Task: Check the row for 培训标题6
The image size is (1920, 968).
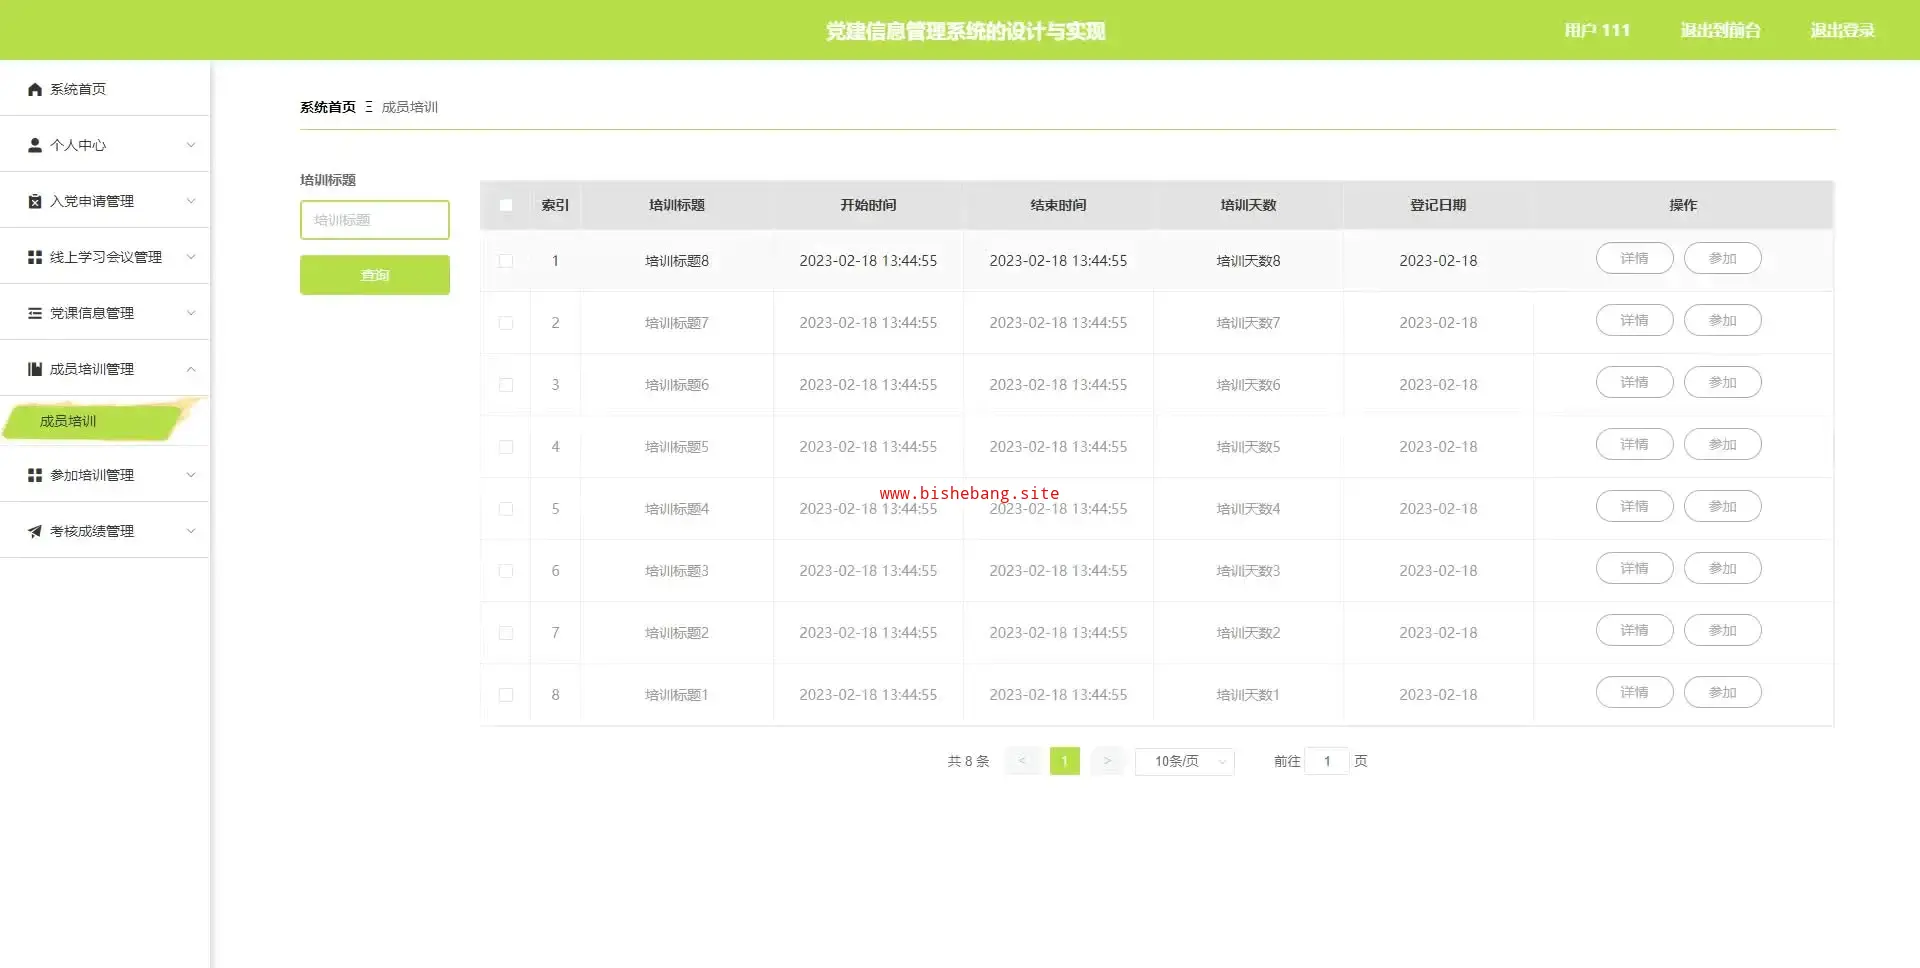Action: [506, 385]
